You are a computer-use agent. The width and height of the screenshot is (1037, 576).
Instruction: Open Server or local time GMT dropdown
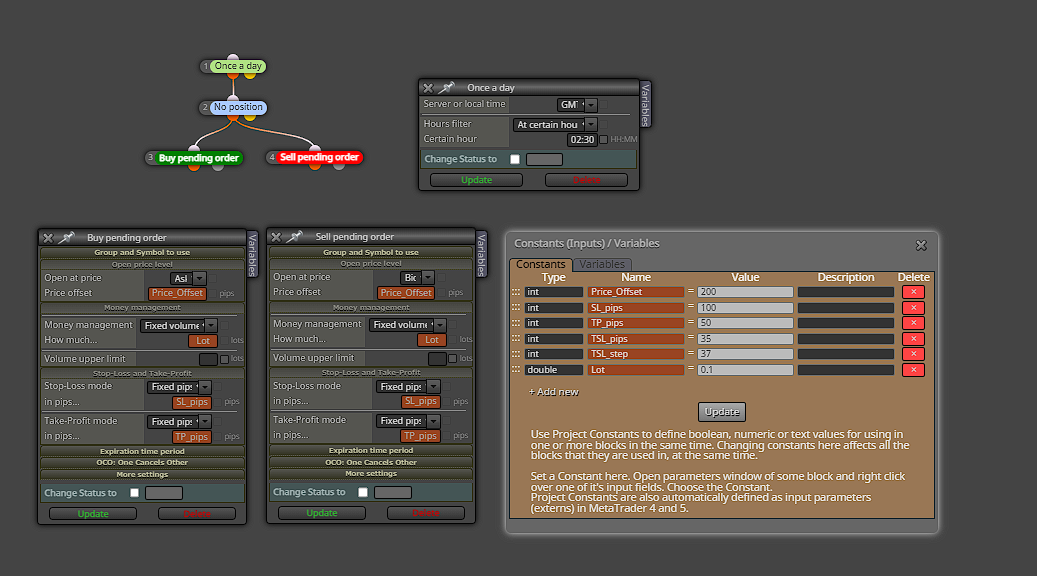tap(577, 104)
